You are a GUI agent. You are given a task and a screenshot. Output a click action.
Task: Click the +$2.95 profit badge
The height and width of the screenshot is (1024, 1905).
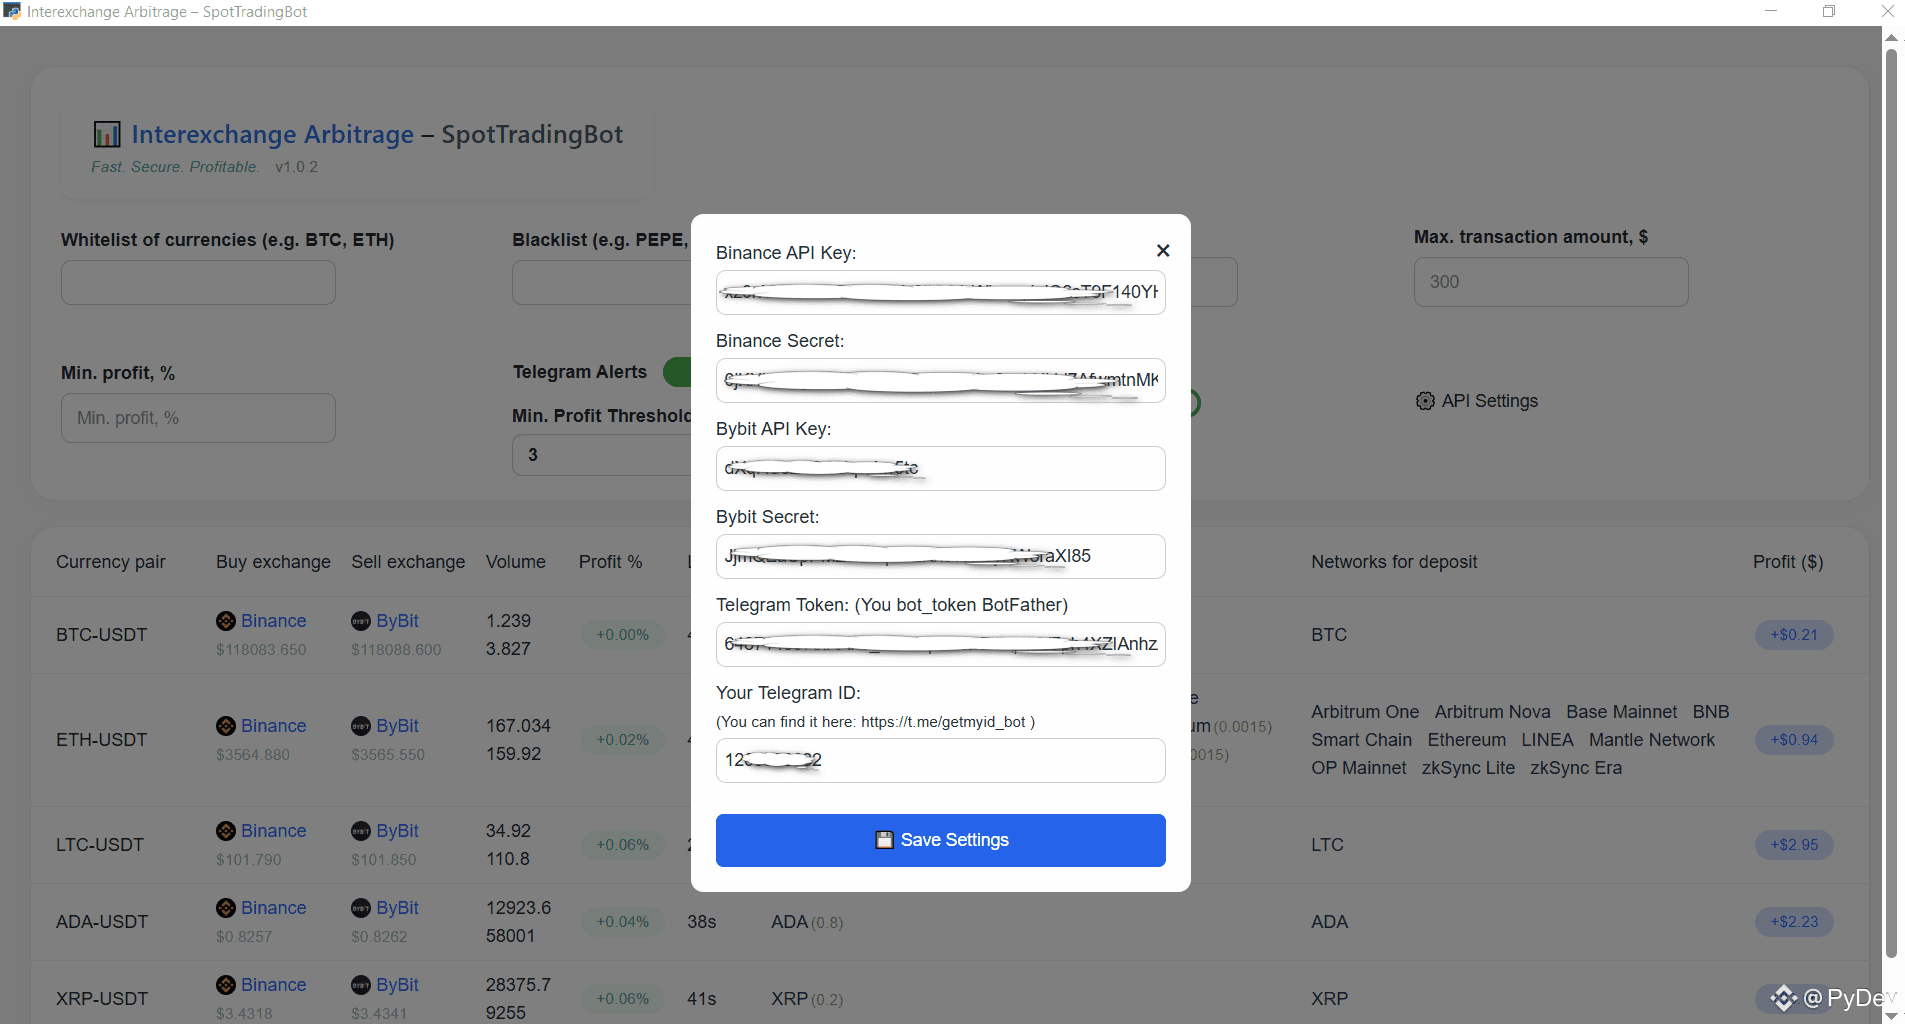1794,845
